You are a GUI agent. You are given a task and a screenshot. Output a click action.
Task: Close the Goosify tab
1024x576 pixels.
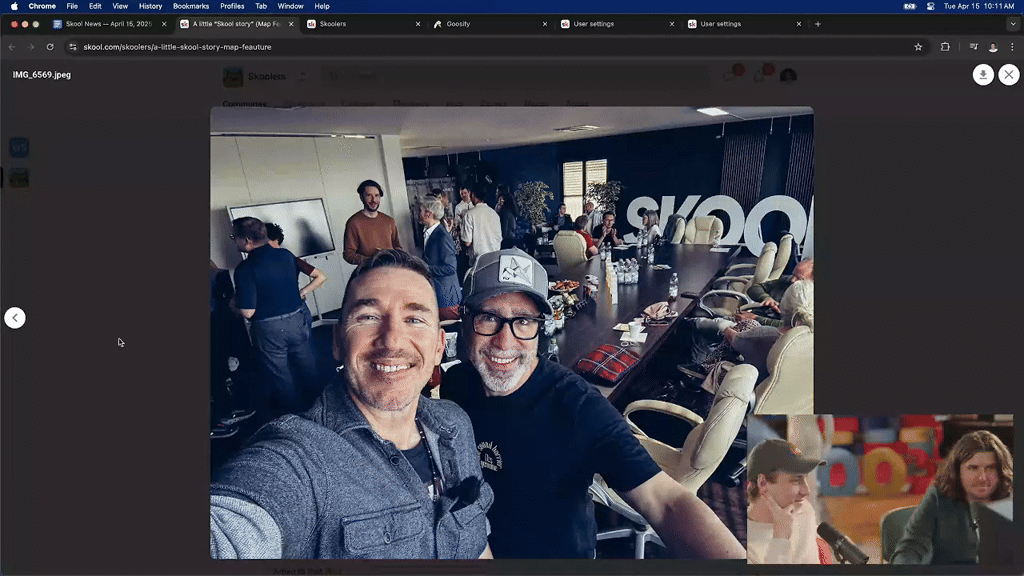pos(545,24)
